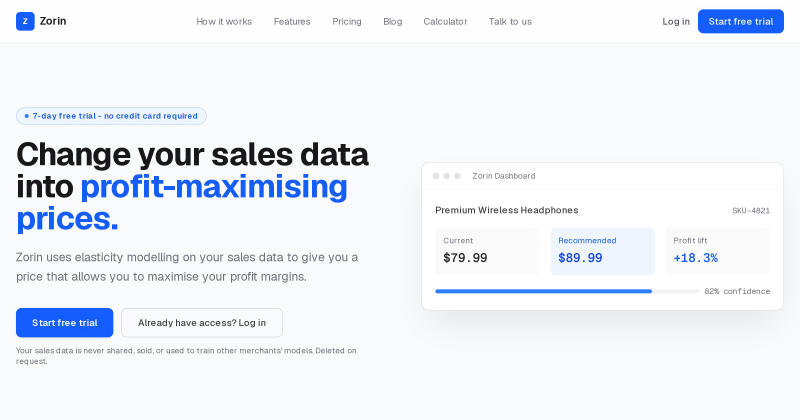Select Talk to us in header

coord(510,21)
